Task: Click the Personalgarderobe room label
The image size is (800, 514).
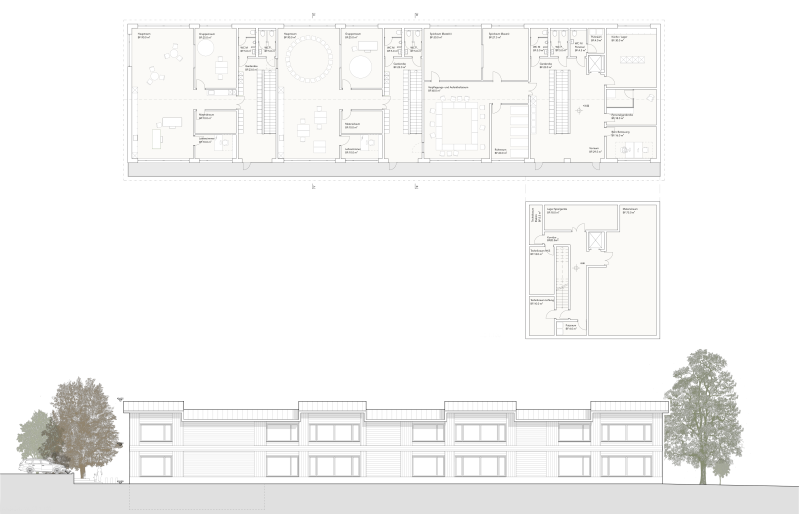Action: pos(622,117)
